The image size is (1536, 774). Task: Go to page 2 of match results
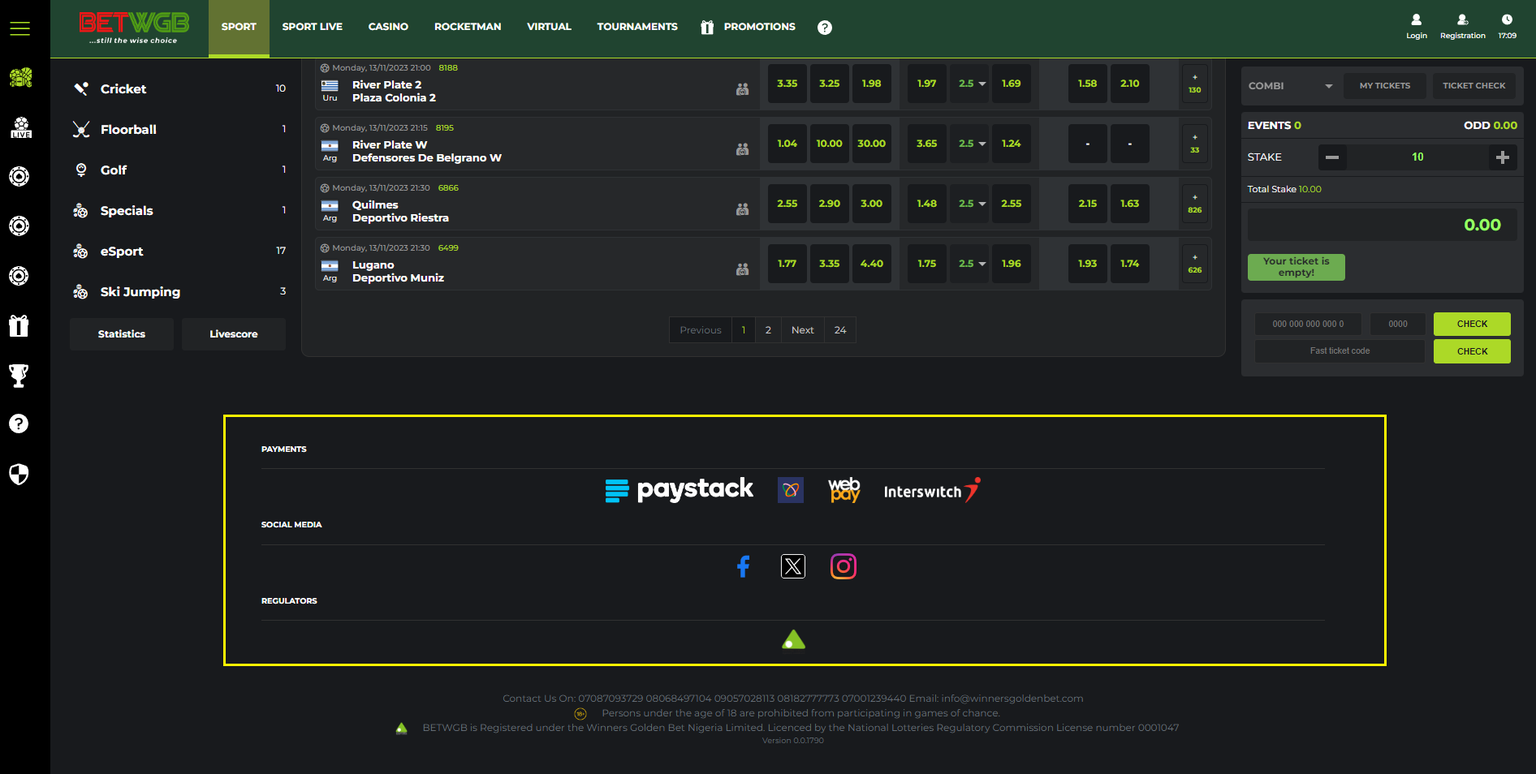tap(767, 329)
